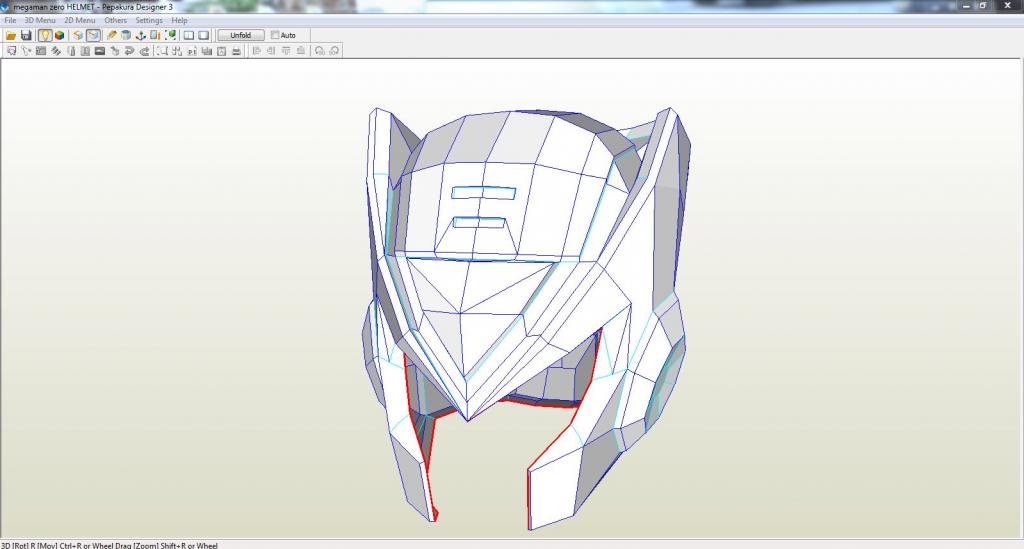This screenshot has height=549, width=1024.
Task: Open the Settings menu
Action: click(x=149, y=20)
